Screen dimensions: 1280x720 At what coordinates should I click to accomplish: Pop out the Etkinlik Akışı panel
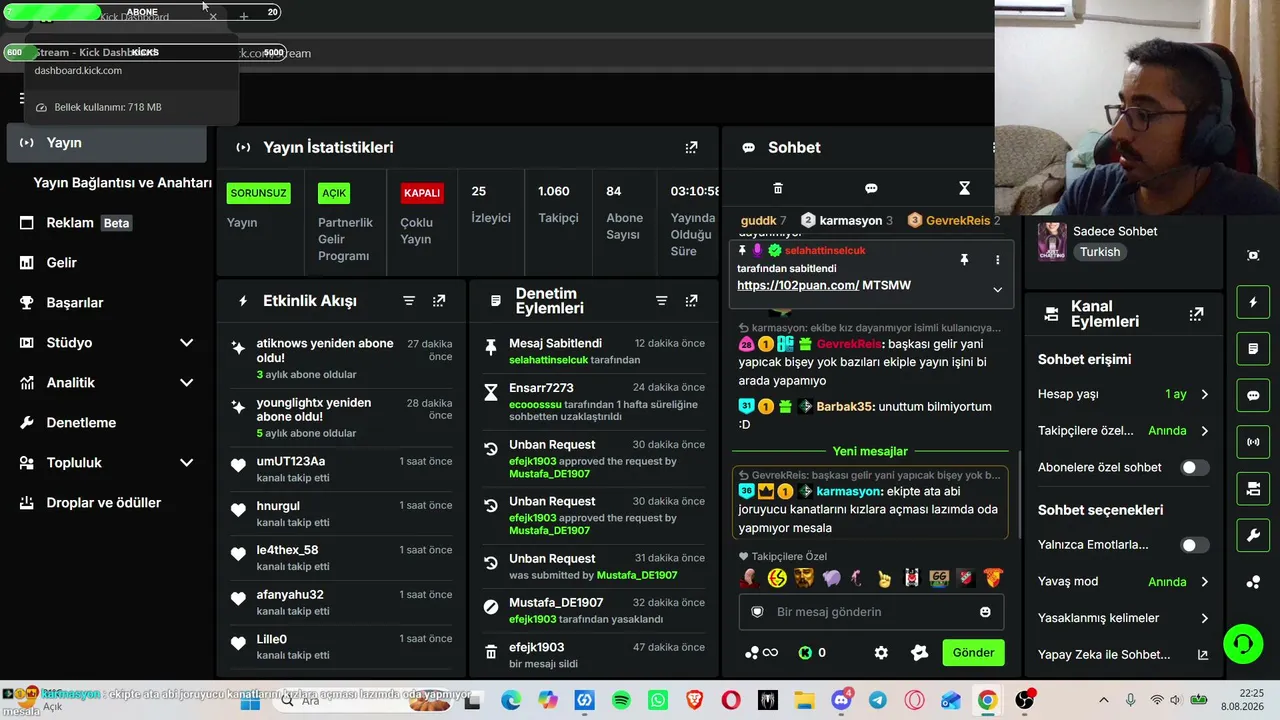coord(439,301)
